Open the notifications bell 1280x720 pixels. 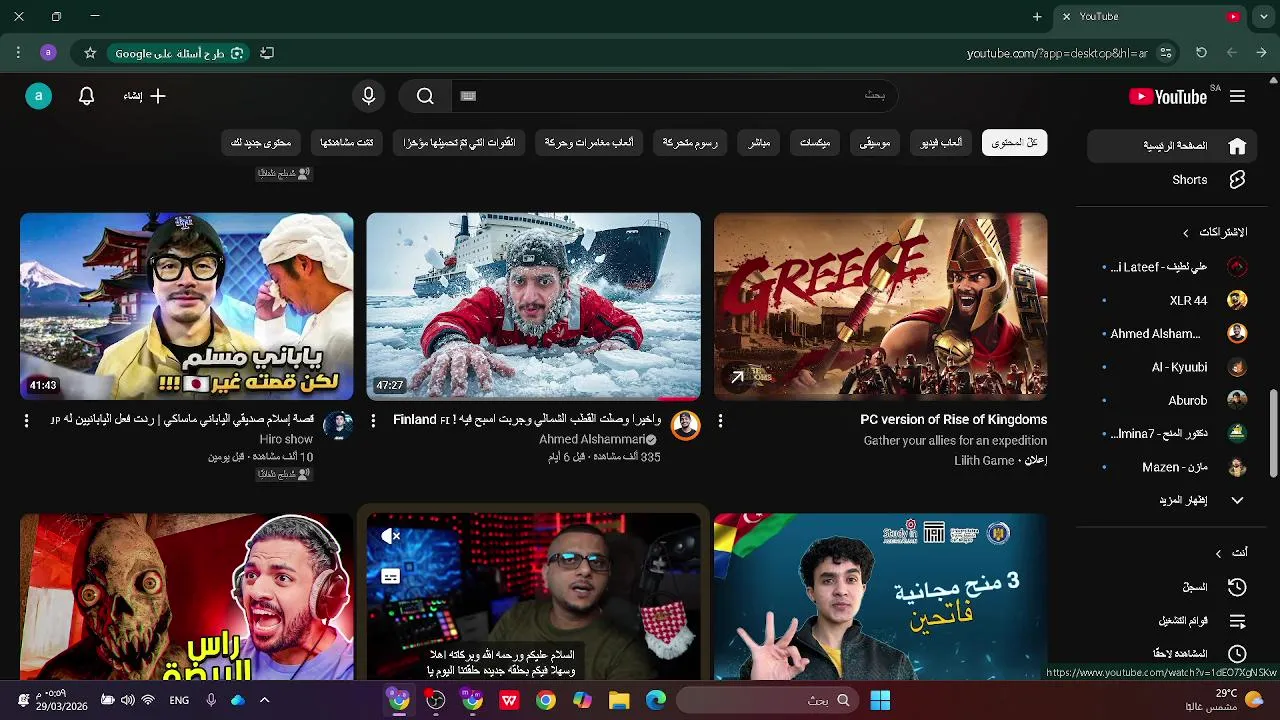click(86, 96)
